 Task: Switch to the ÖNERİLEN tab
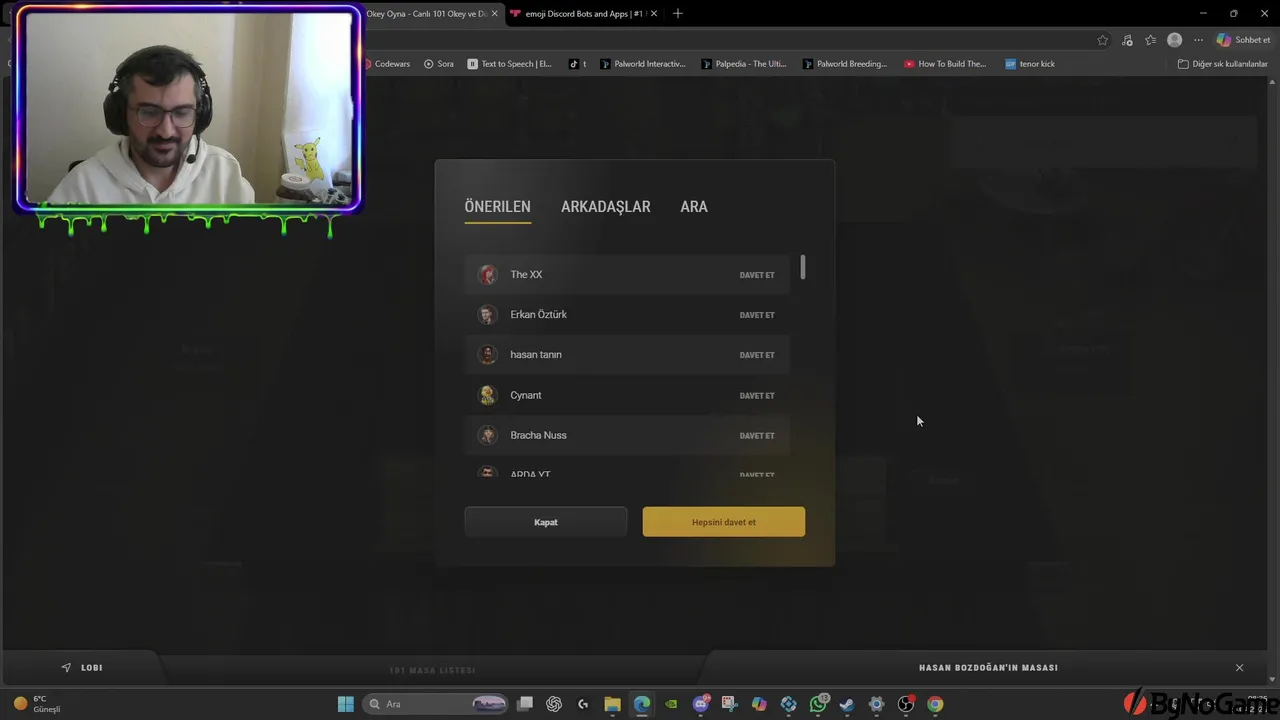[497, 207]
